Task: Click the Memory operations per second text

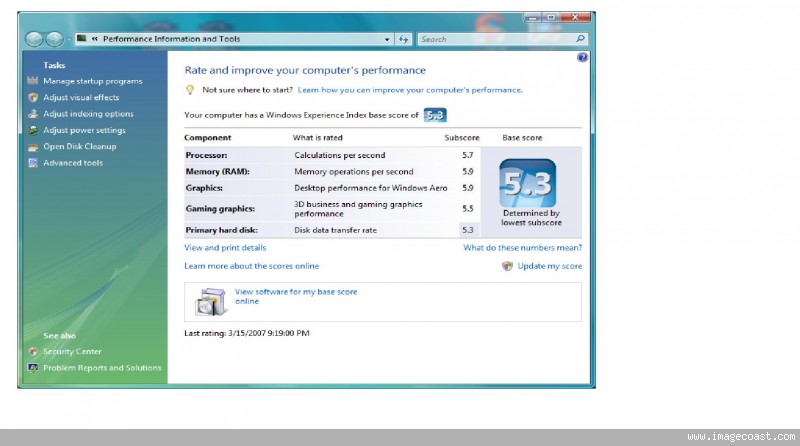Action: [x=354, y=171]
